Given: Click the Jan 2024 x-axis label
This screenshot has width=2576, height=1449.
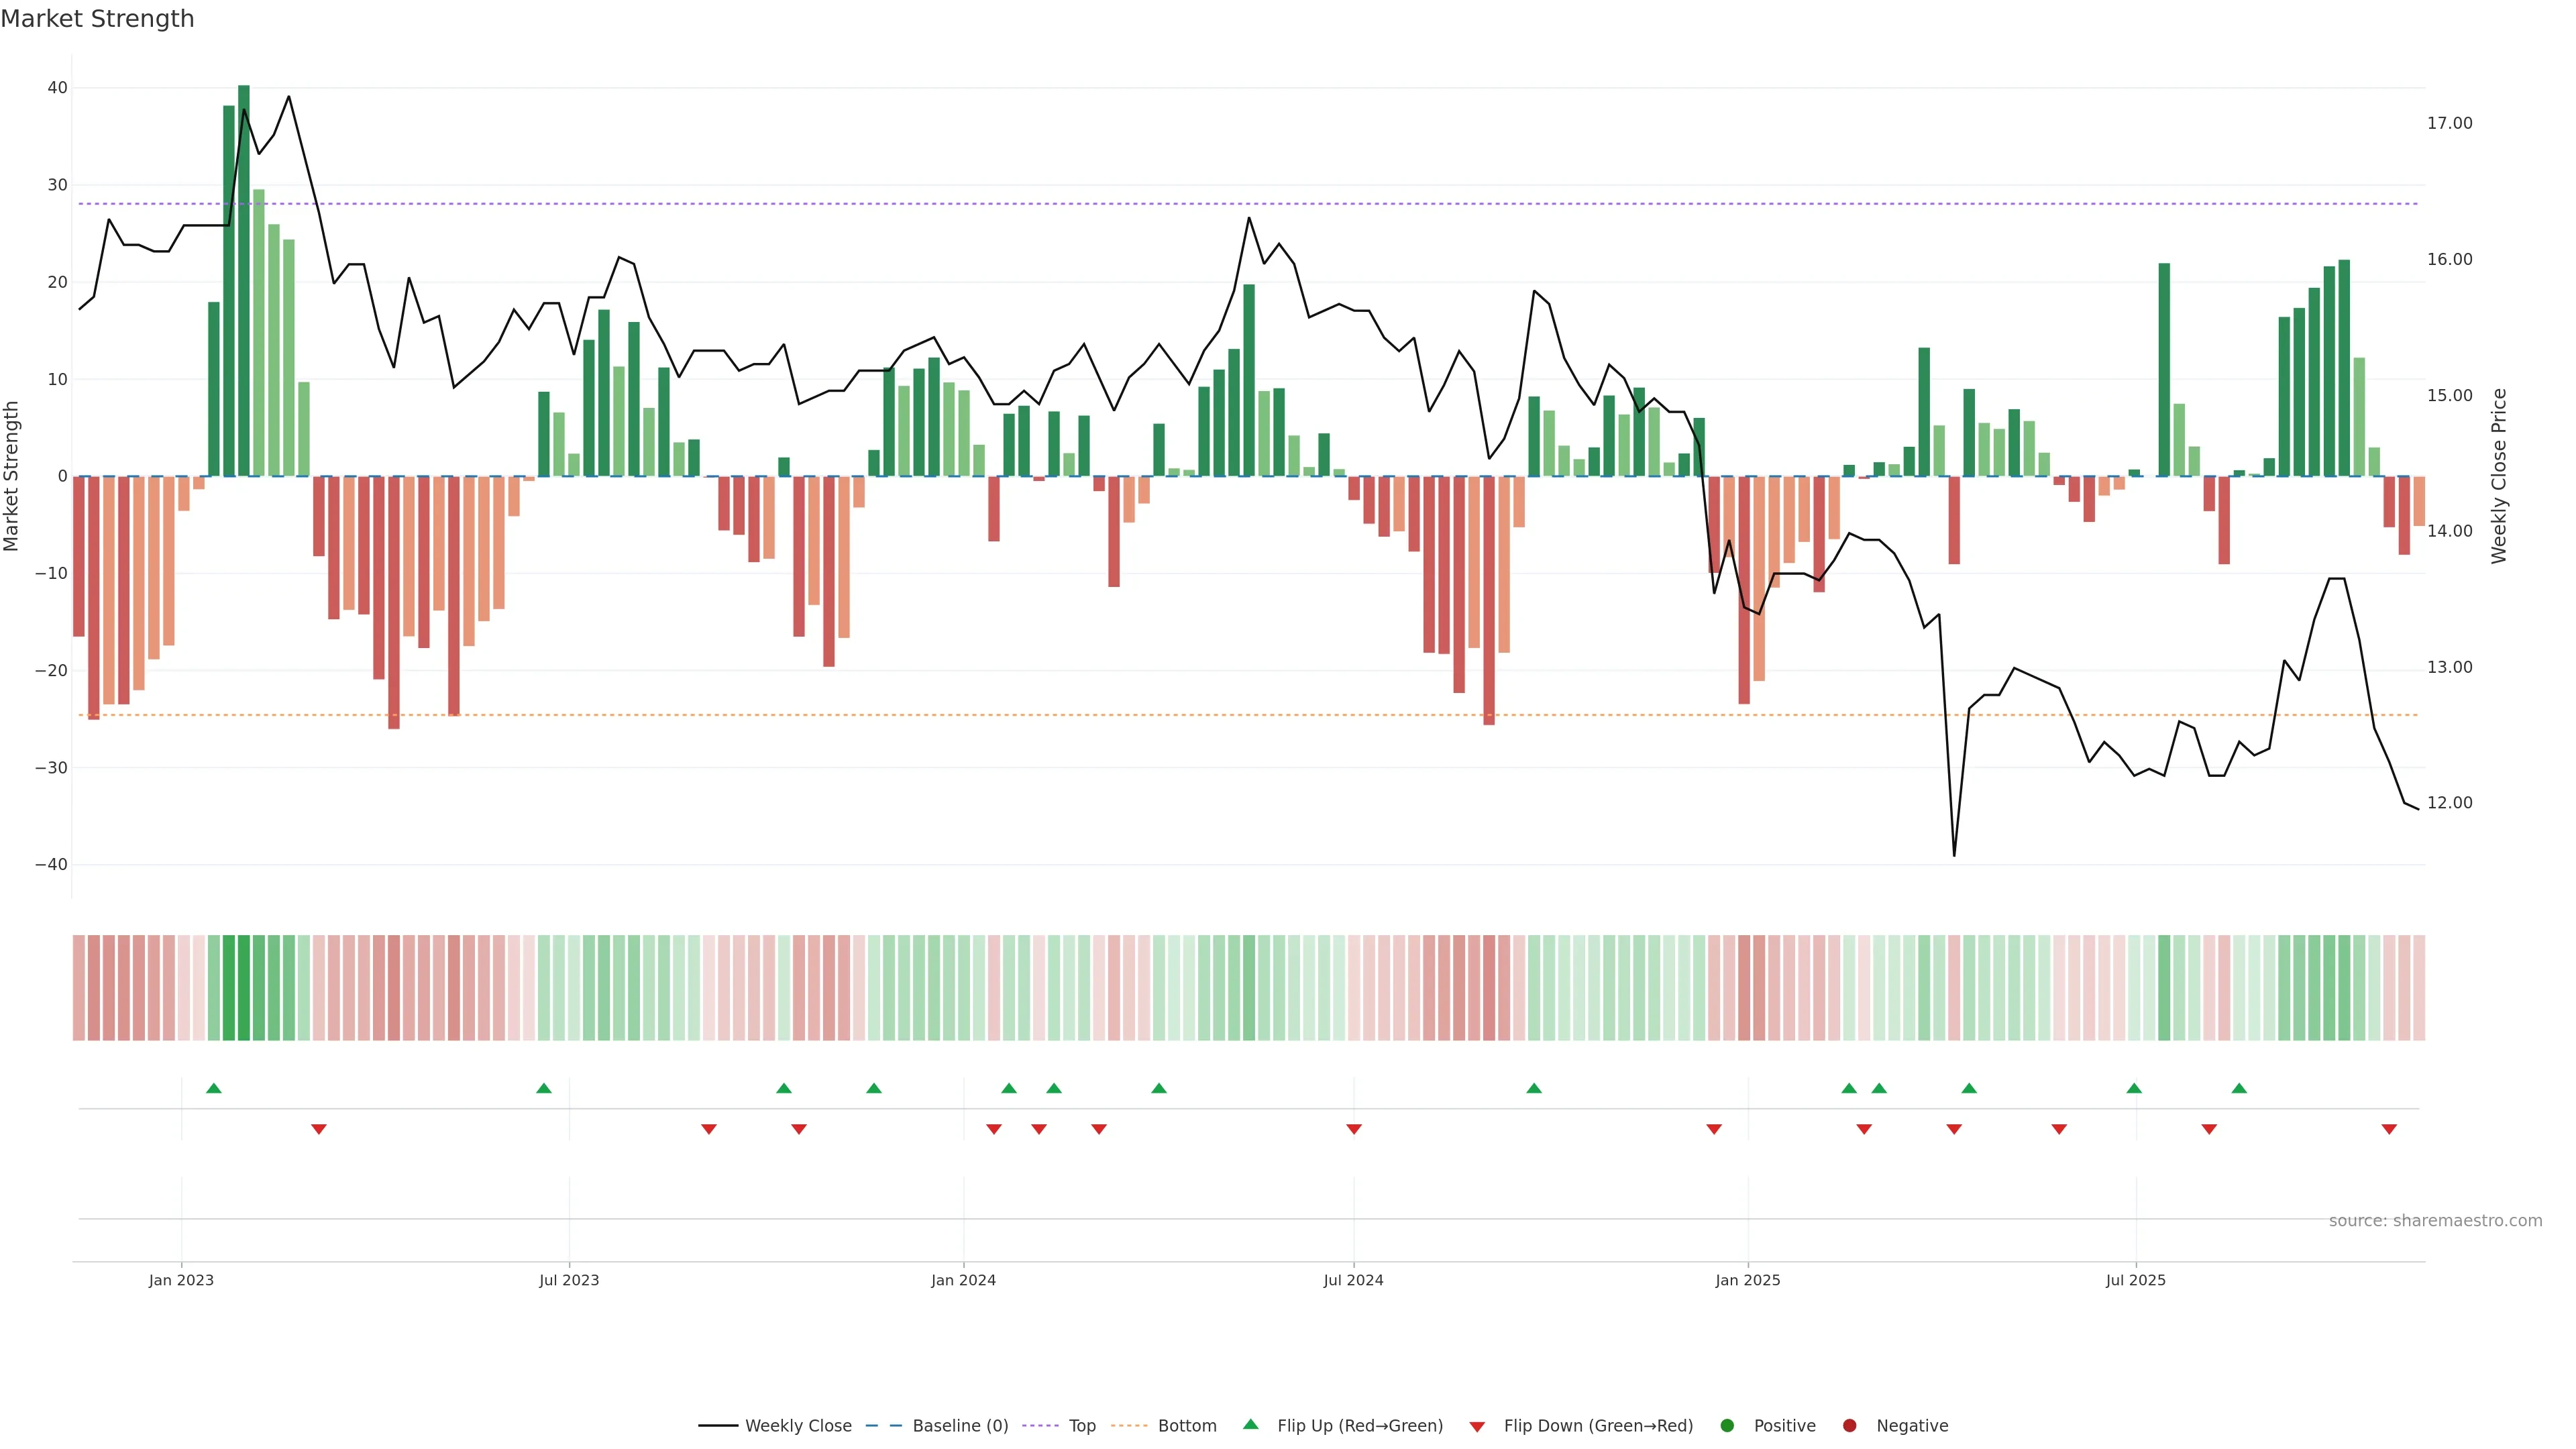Looking at the screenshot, I should (x=963, y=1280).
